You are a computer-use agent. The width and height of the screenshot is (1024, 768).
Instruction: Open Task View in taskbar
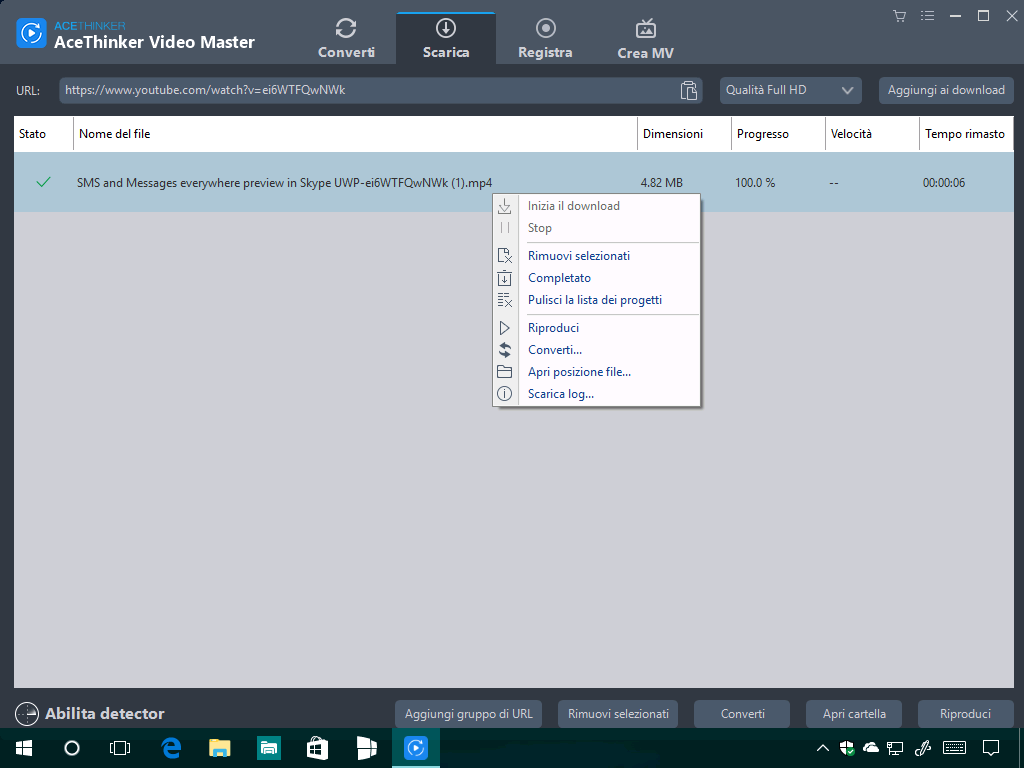(120, 748)
